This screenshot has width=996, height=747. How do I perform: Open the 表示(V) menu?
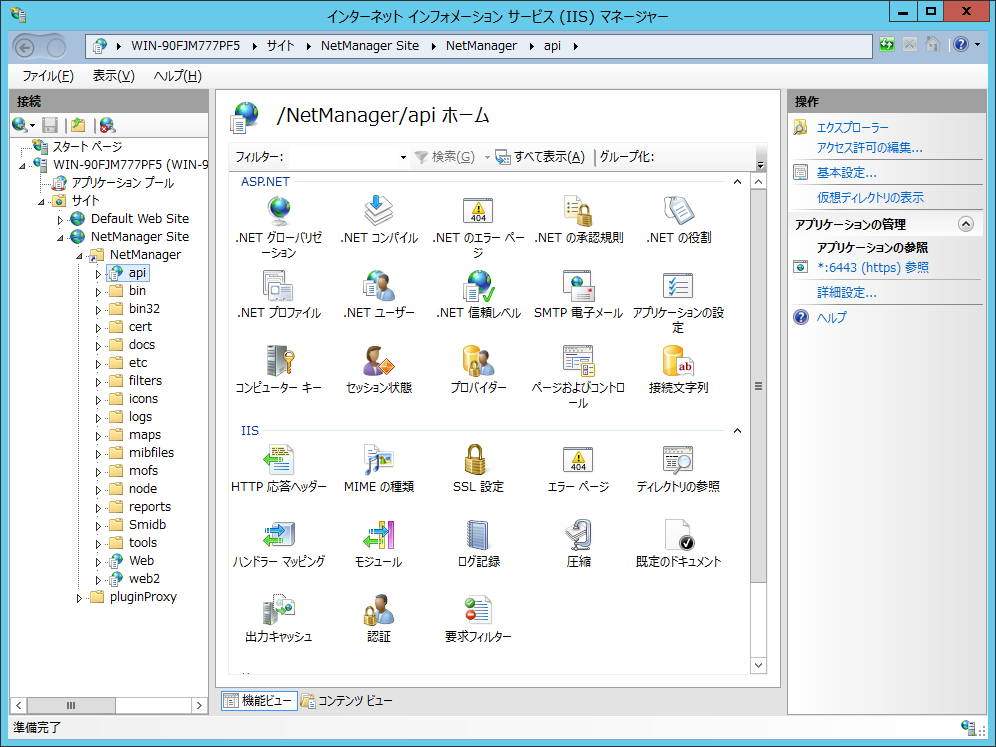[113, 76]
